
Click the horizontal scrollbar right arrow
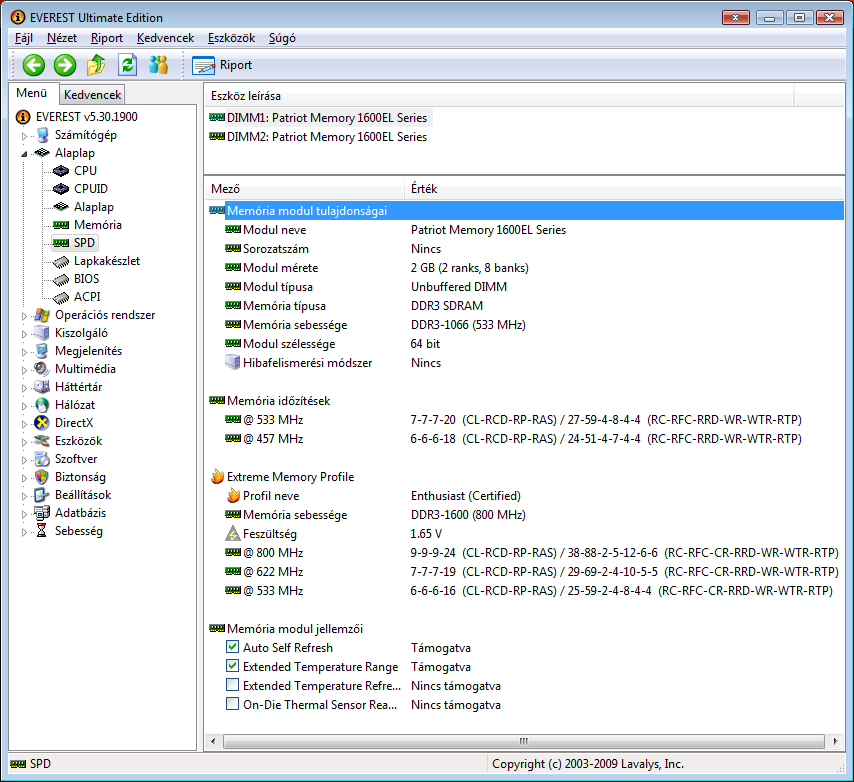point(835,741)
